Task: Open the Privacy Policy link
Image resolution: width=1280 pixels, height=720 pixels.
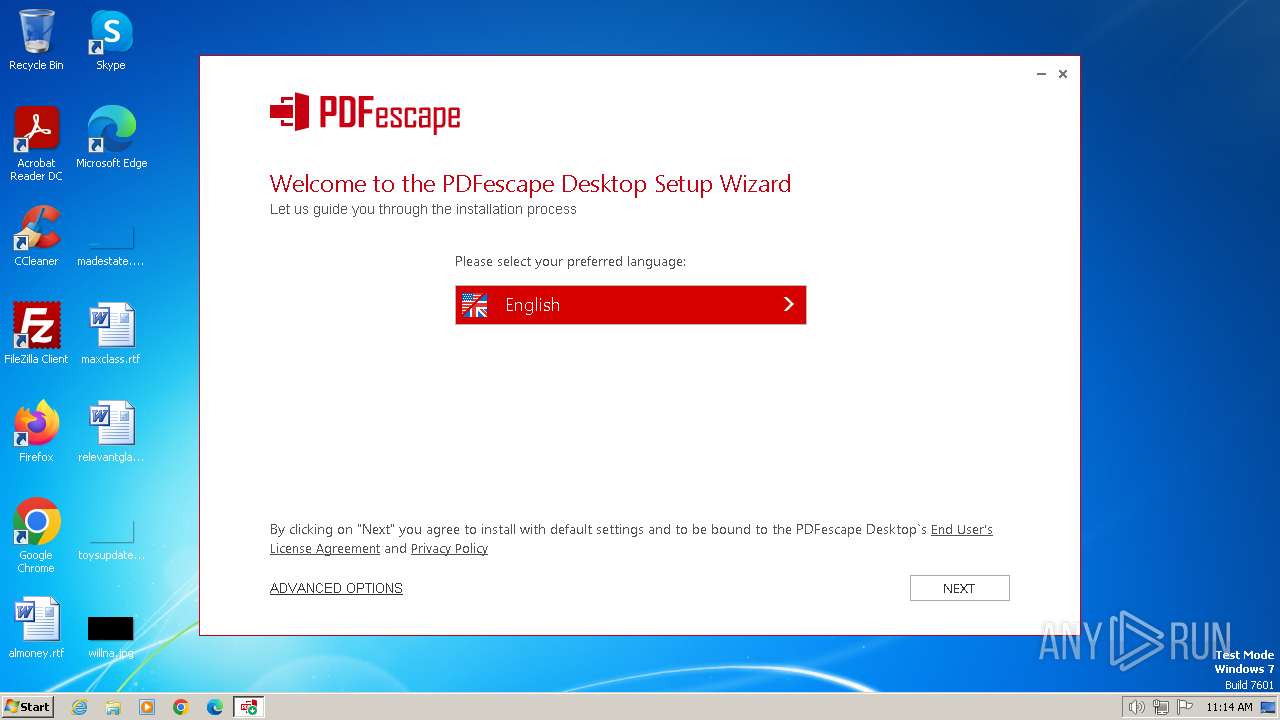Action: pyautogui.click(x=449, y=548)
